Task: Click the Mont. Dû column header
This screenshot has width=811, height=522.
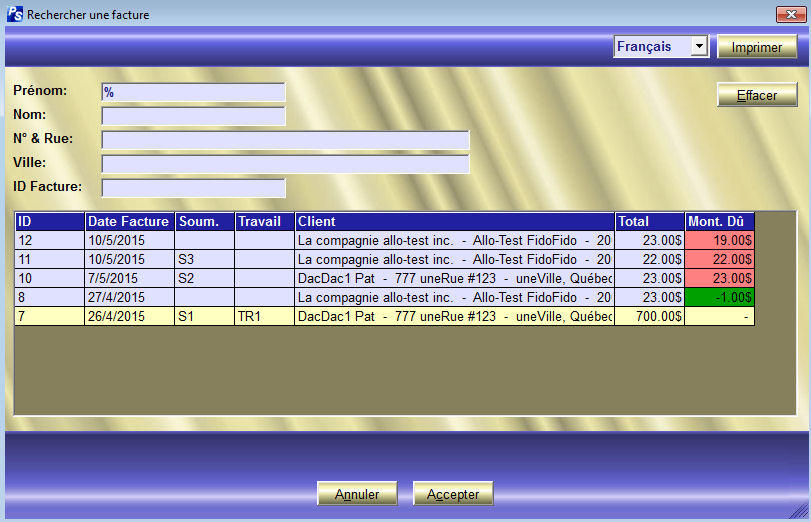Action: [x=719, y=221]
